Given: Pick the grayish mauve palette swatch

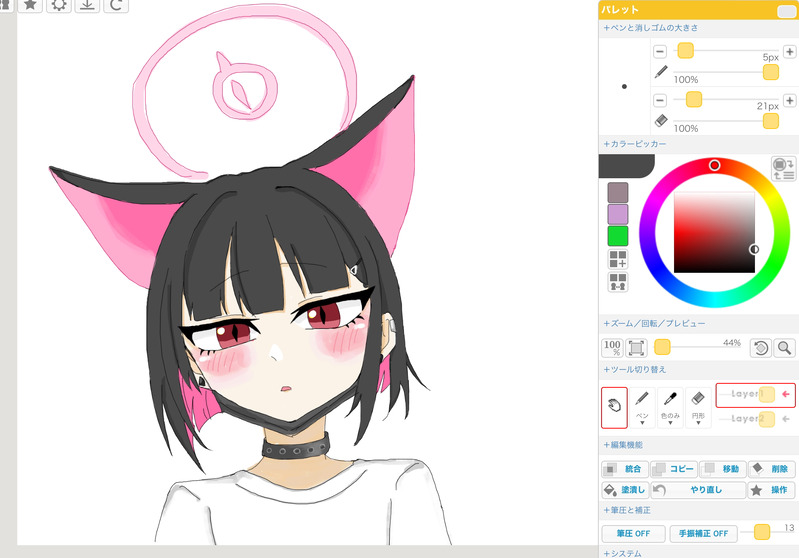Looking at the screenshot, I should coord(618,193).
